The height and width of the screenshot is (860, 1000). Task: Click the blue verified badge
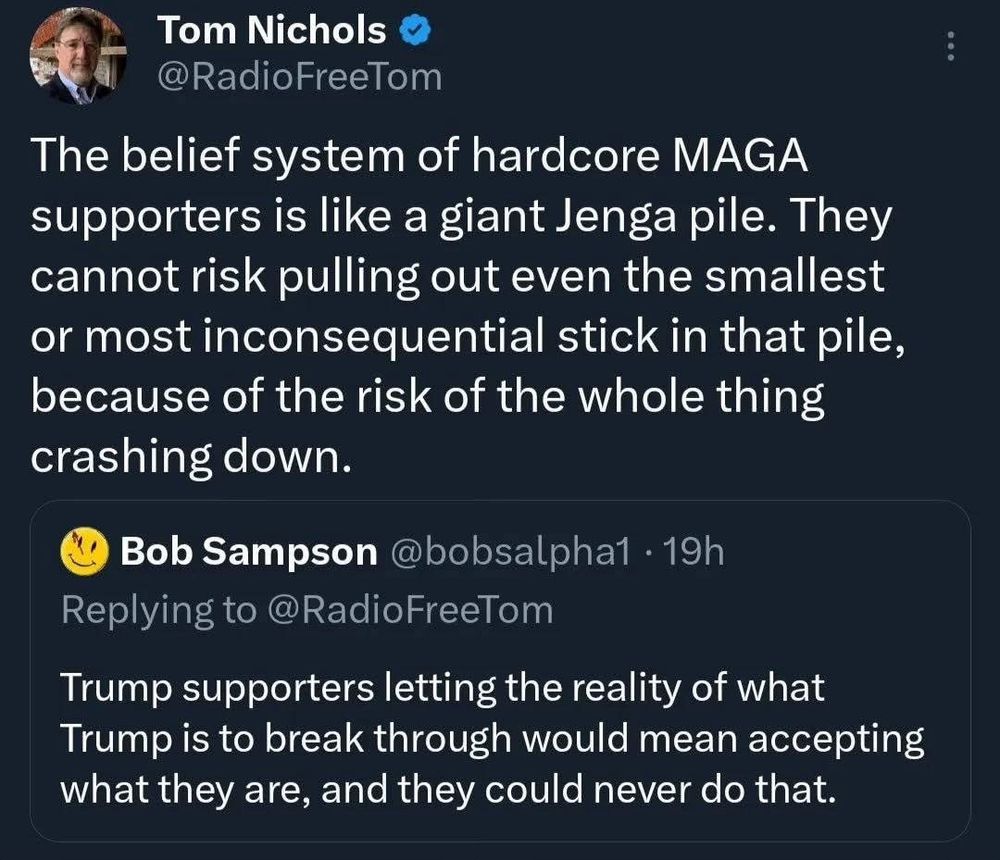pos(415,31)
